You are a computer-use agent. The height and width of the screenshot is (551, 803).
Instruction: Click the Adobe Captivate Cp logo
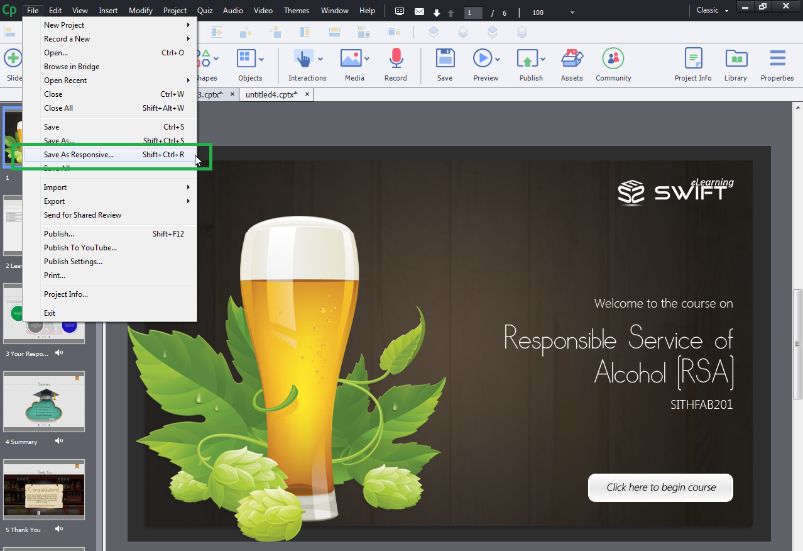pos(9,10)
